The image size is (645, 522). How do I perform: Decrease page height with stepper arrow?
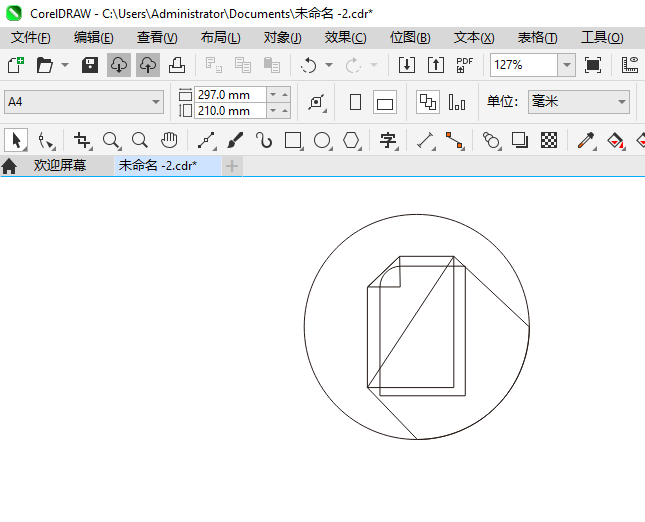pyautogui.click(x=273, y=111)
